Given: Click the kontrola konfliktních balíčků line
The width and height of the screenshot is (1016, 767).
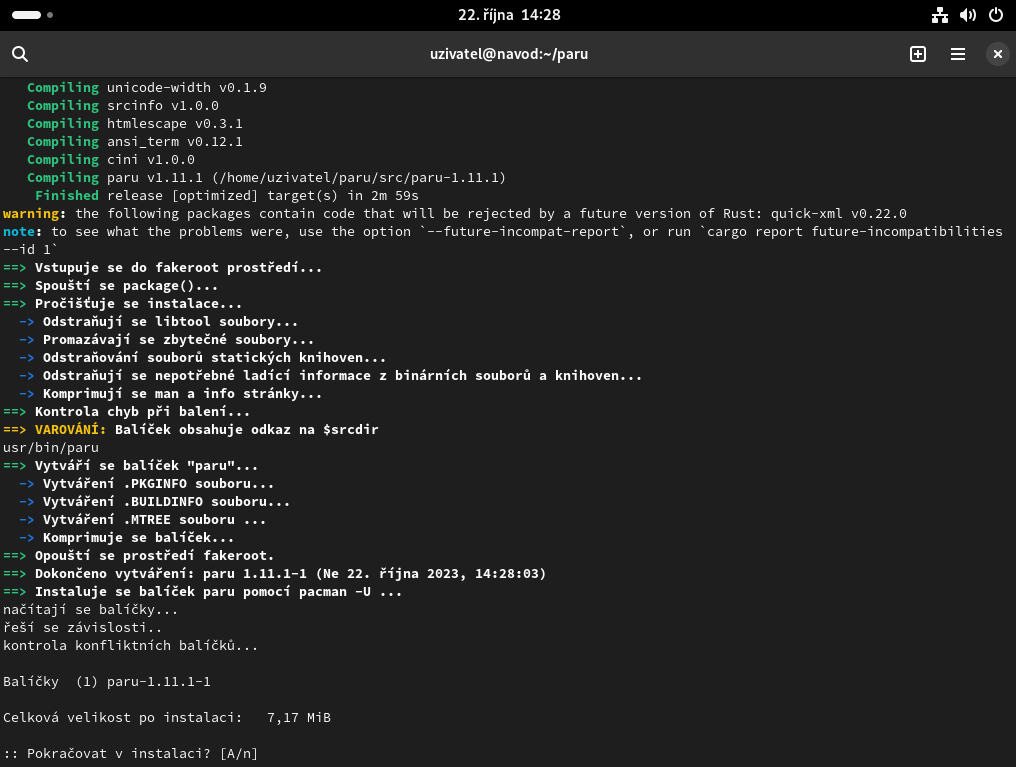Looking at the screenshot, I should point(130,645).
